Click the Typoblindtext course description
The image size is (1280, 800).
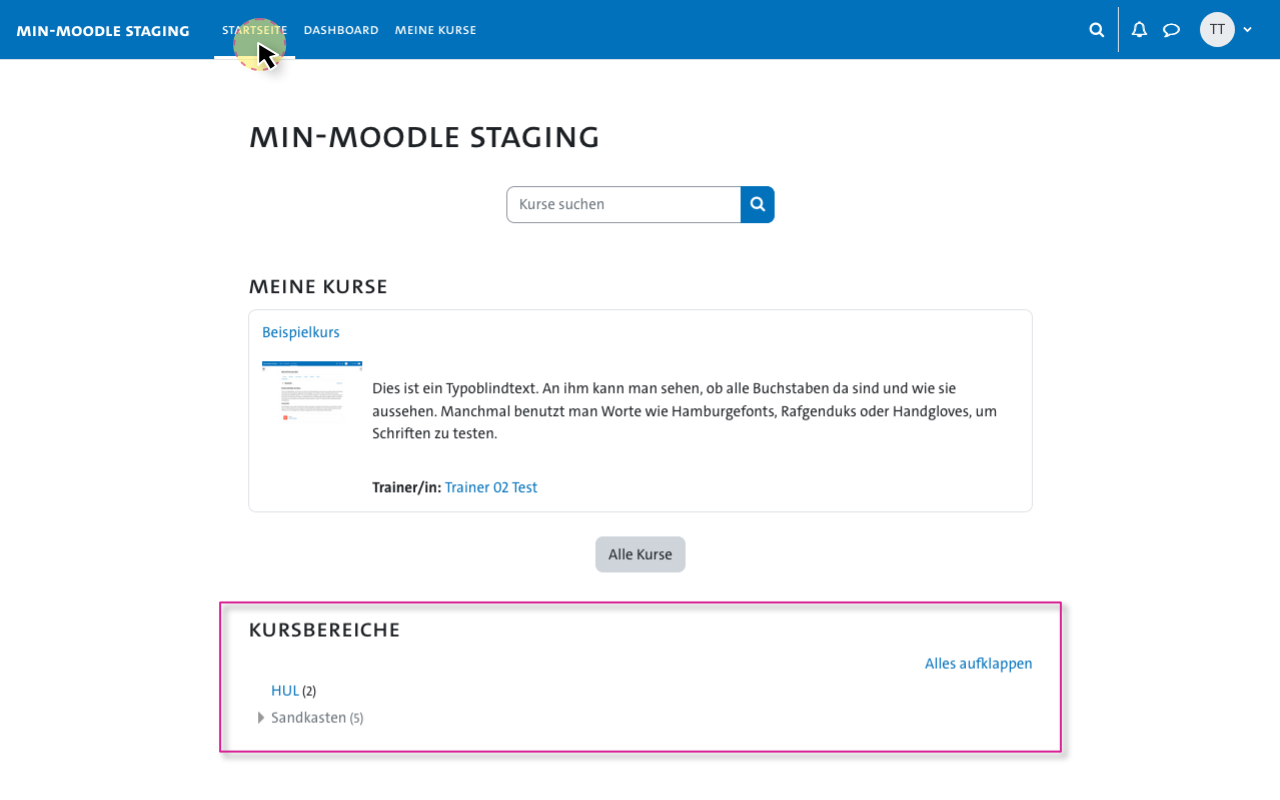(x=684, y=411)
